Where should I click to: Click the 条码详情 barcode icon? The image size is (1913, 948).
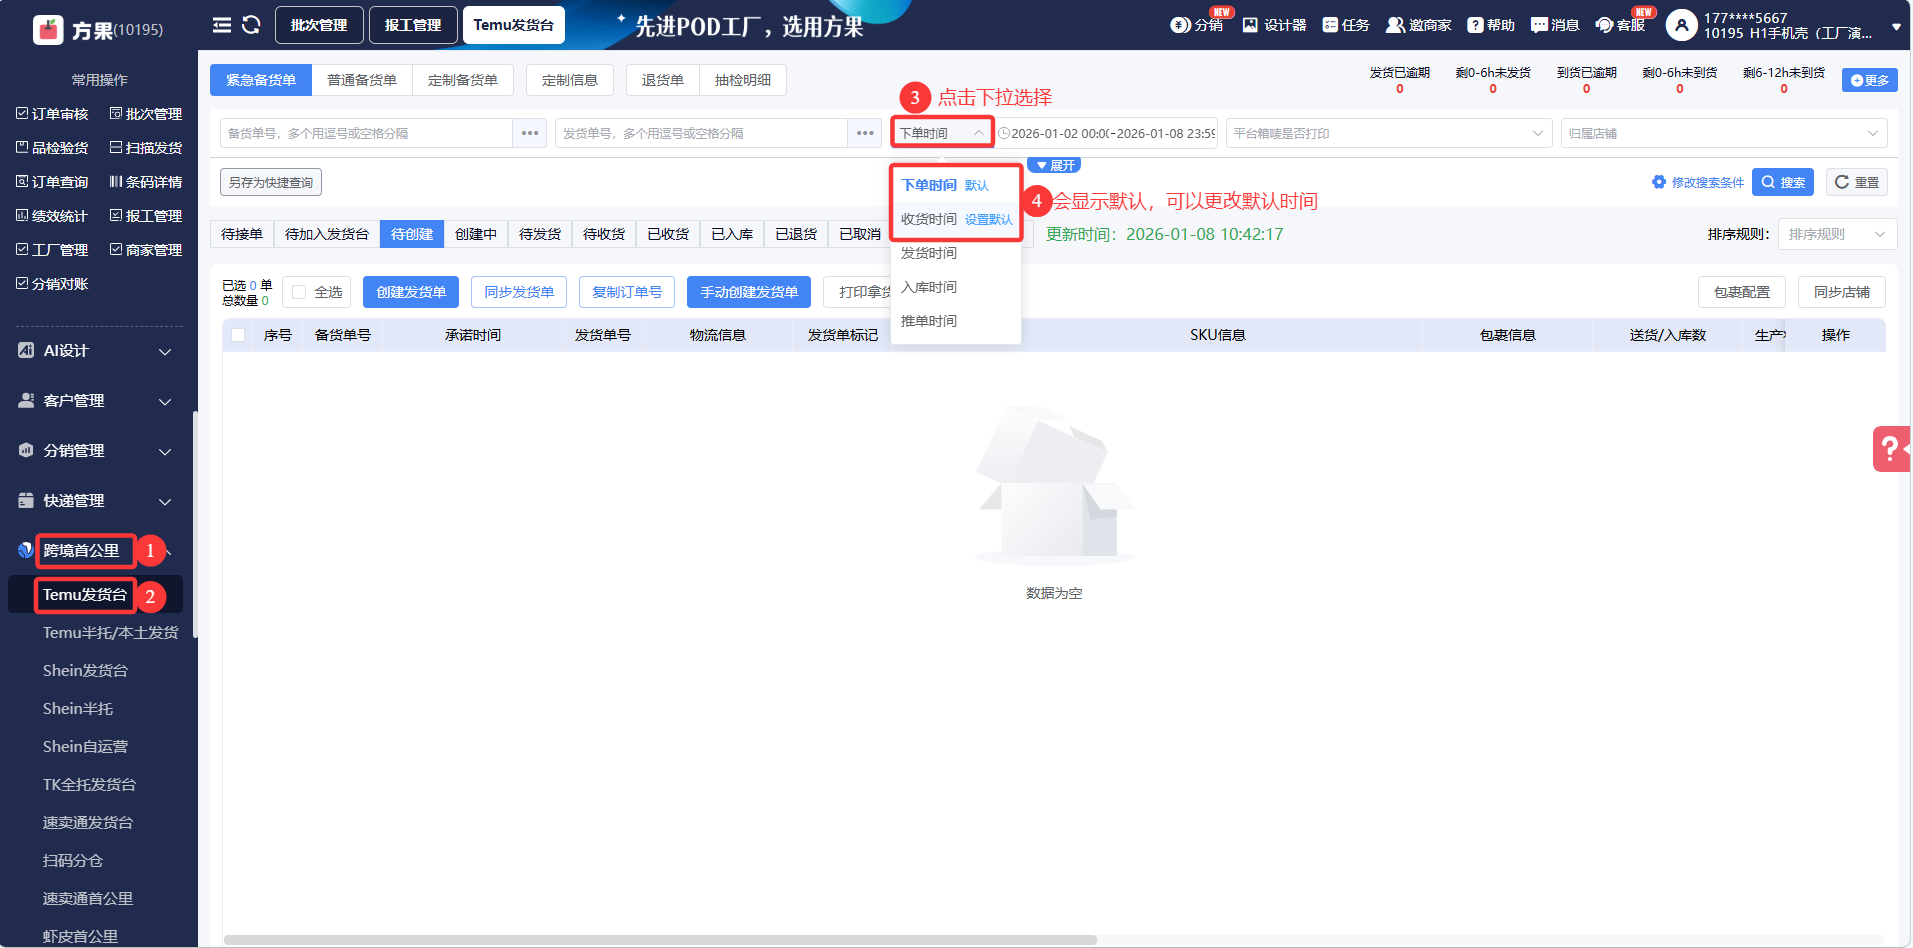coord(116,182)
